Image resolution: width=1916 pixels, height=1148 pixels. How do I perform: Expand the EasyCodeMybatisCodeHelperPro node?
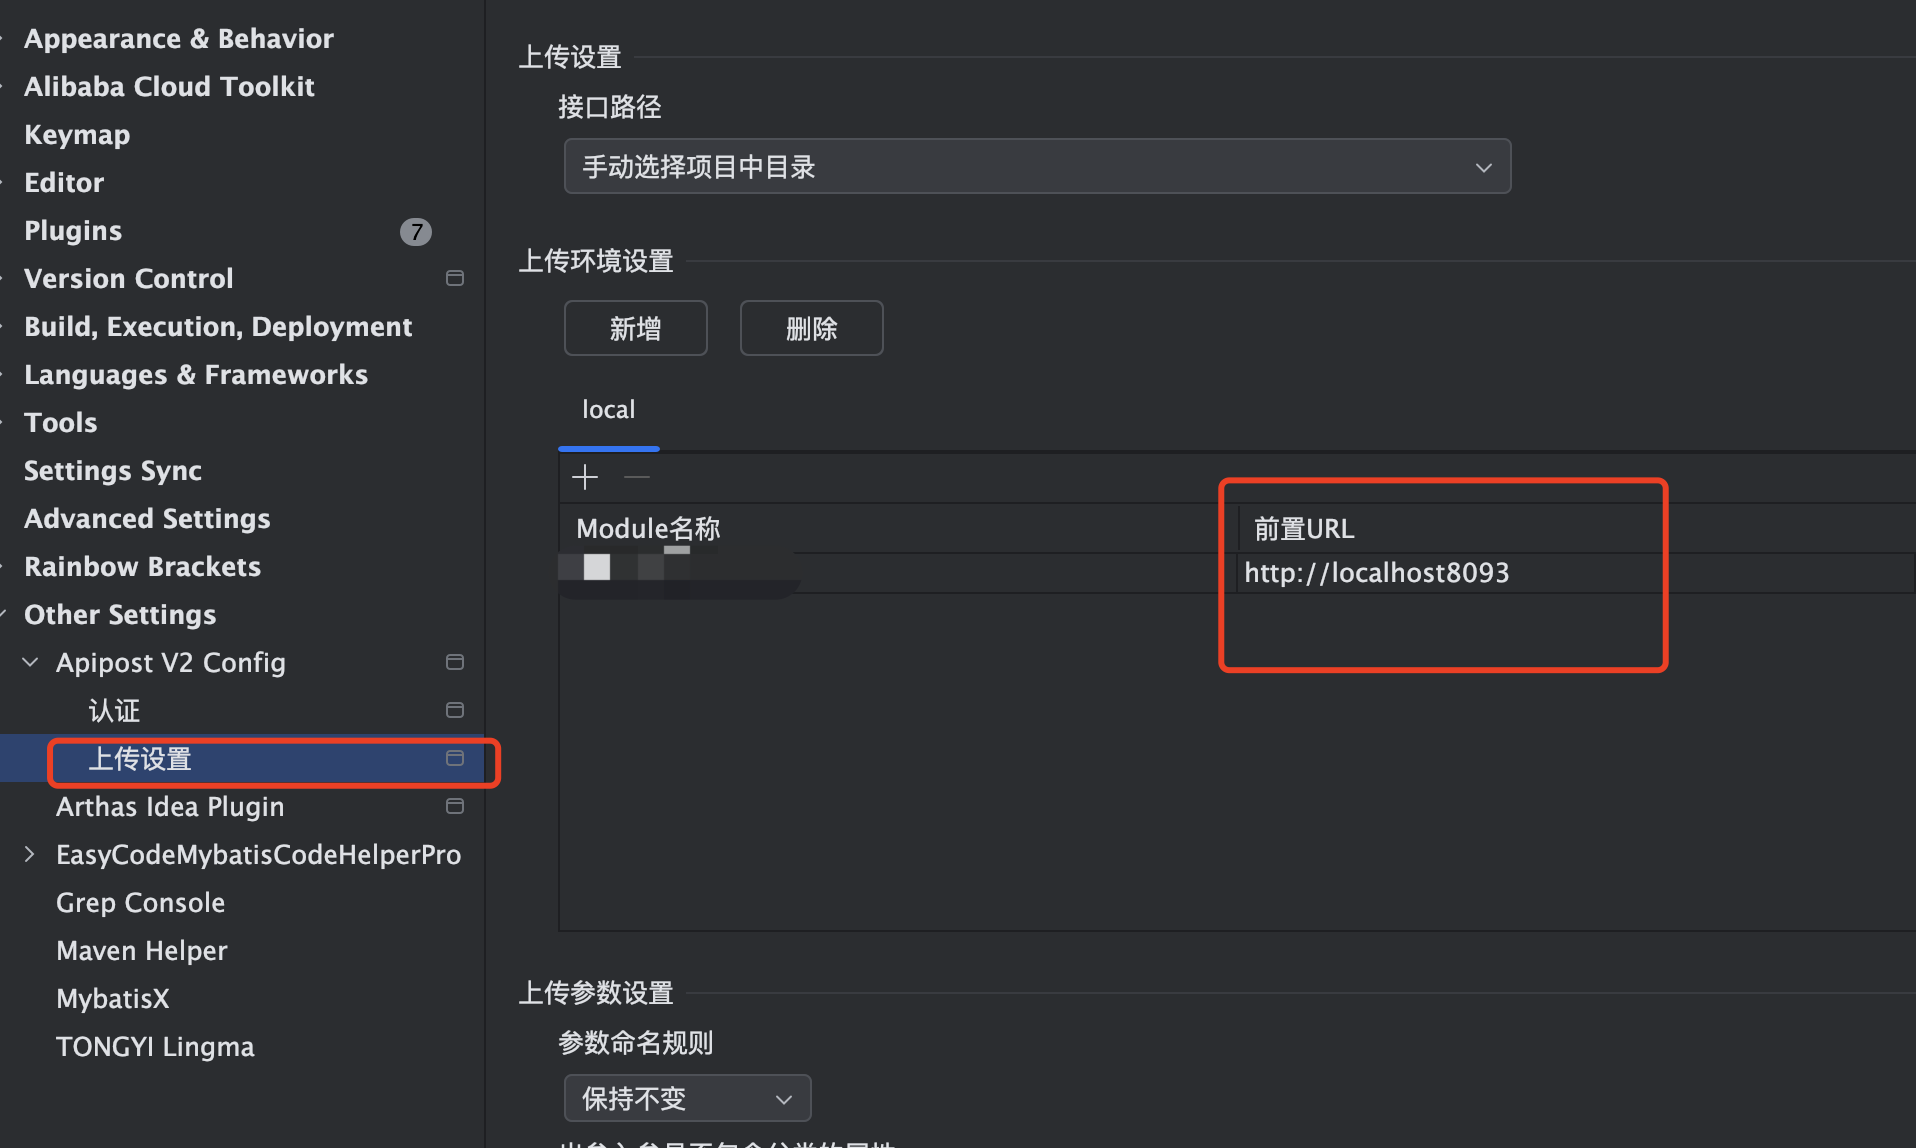[x=30, y=854]
